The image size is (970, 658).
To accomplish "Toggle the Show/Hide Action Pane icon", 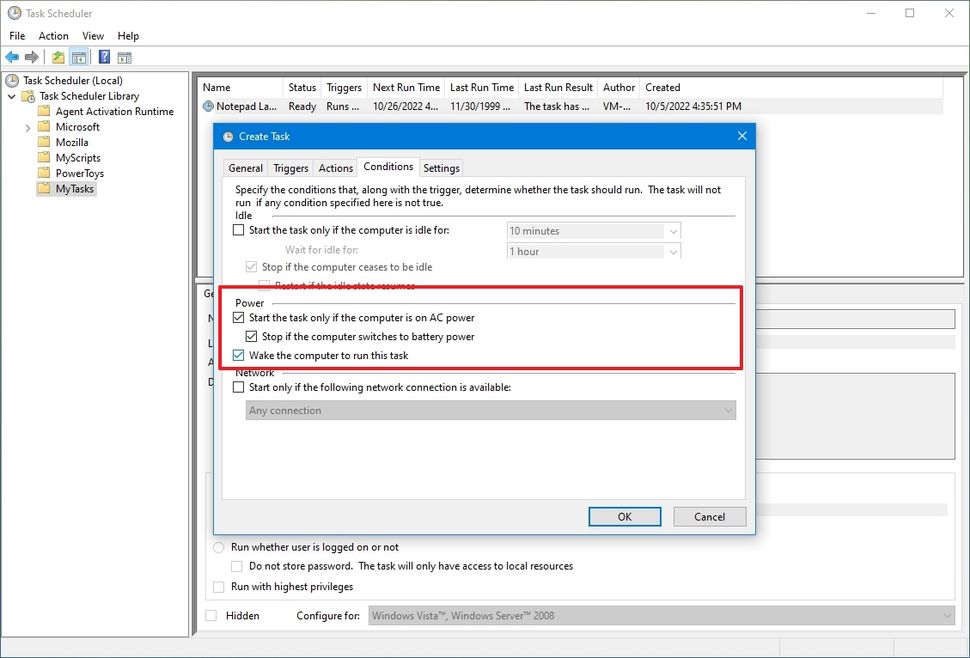I will [x=124, y=57].
